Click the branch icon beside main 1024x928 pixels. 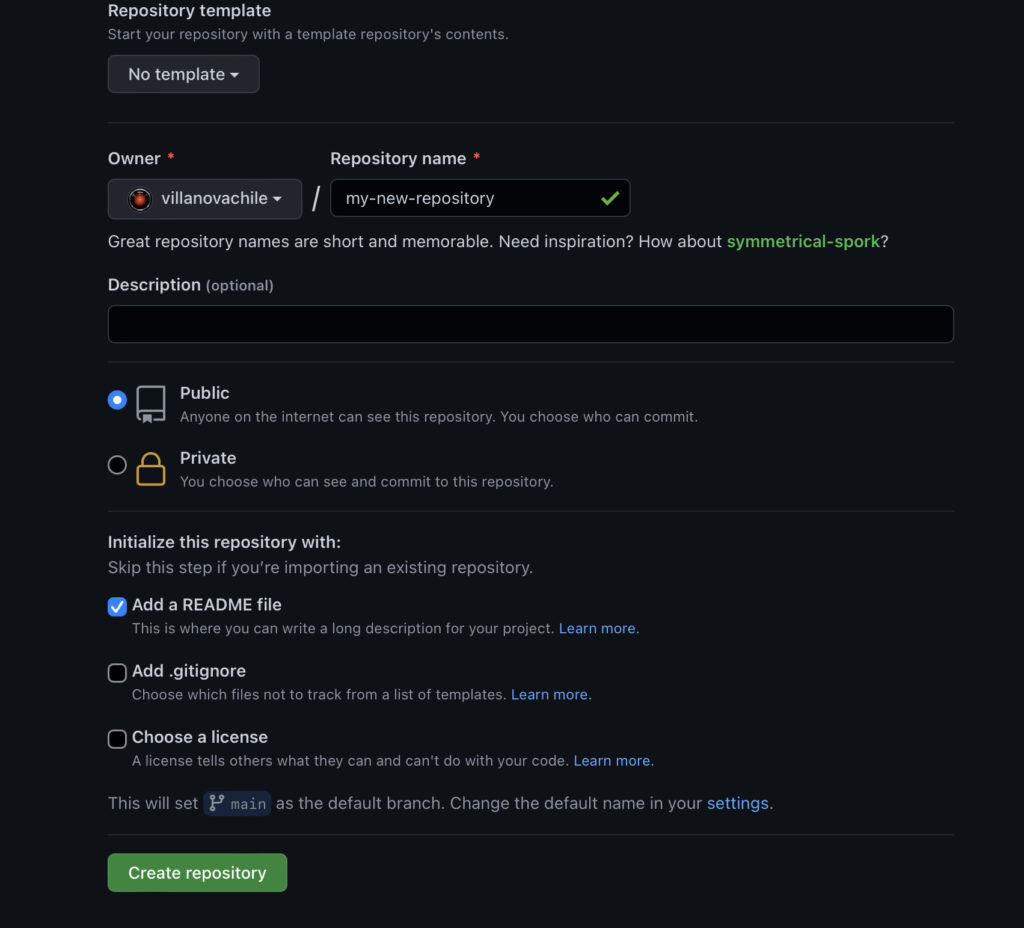(217, 803)
